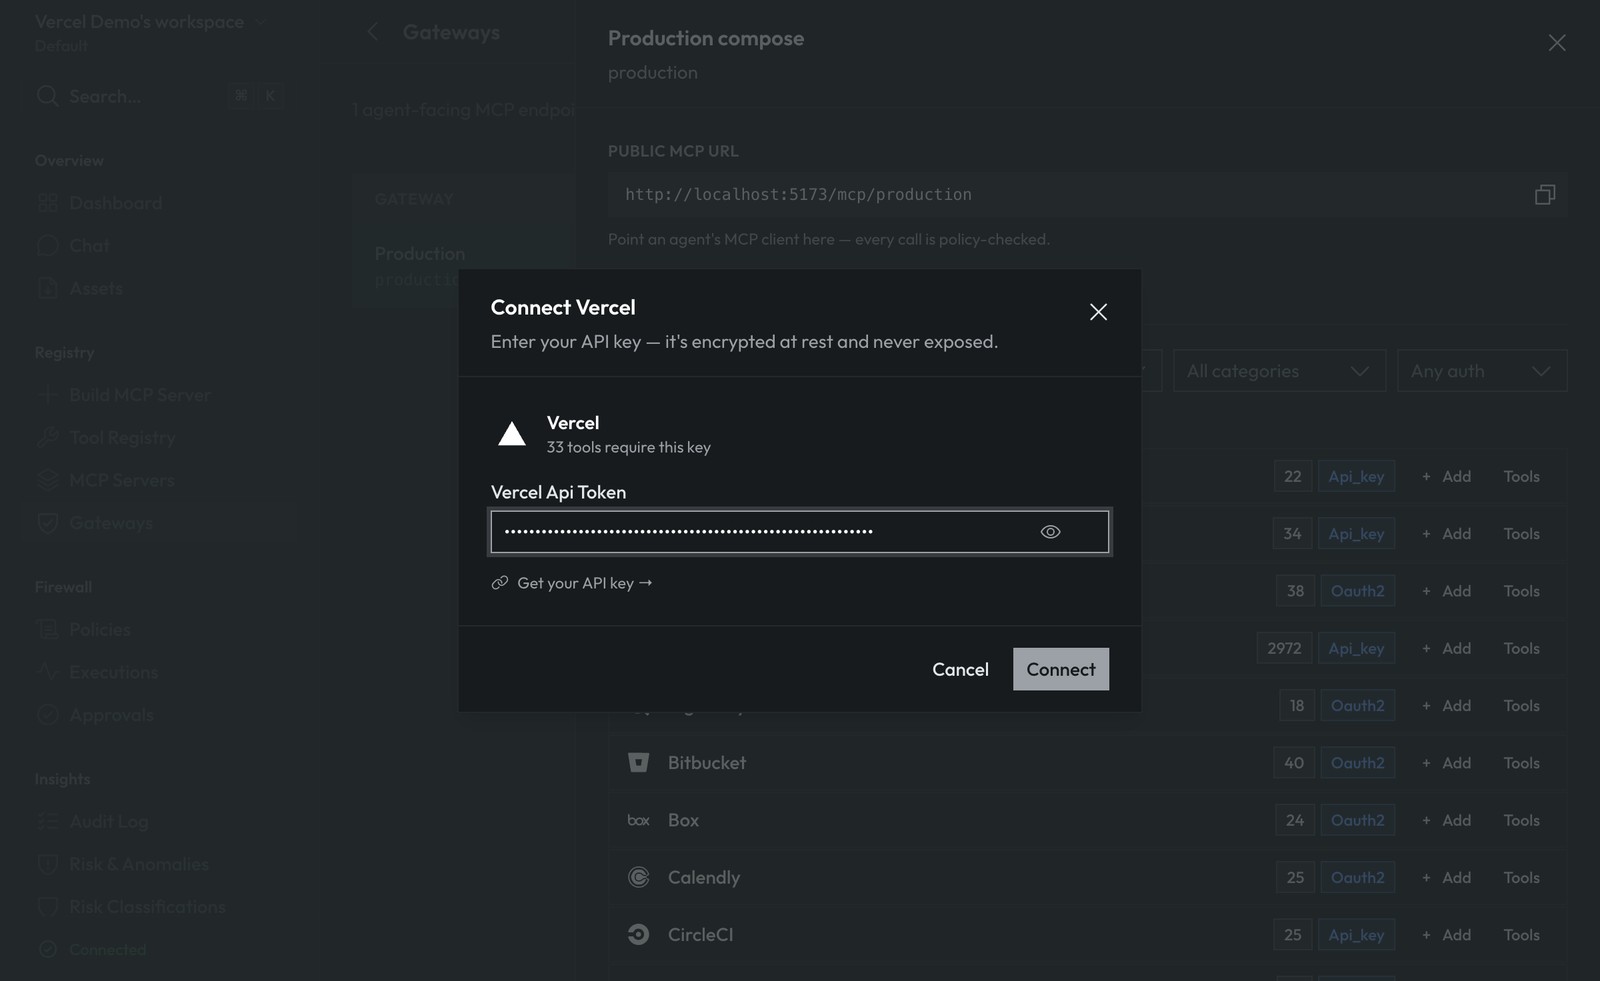The height and width of the screenshot is (981, 1600).
Task: Click the Calendly icon
Action: click(638, 877)
